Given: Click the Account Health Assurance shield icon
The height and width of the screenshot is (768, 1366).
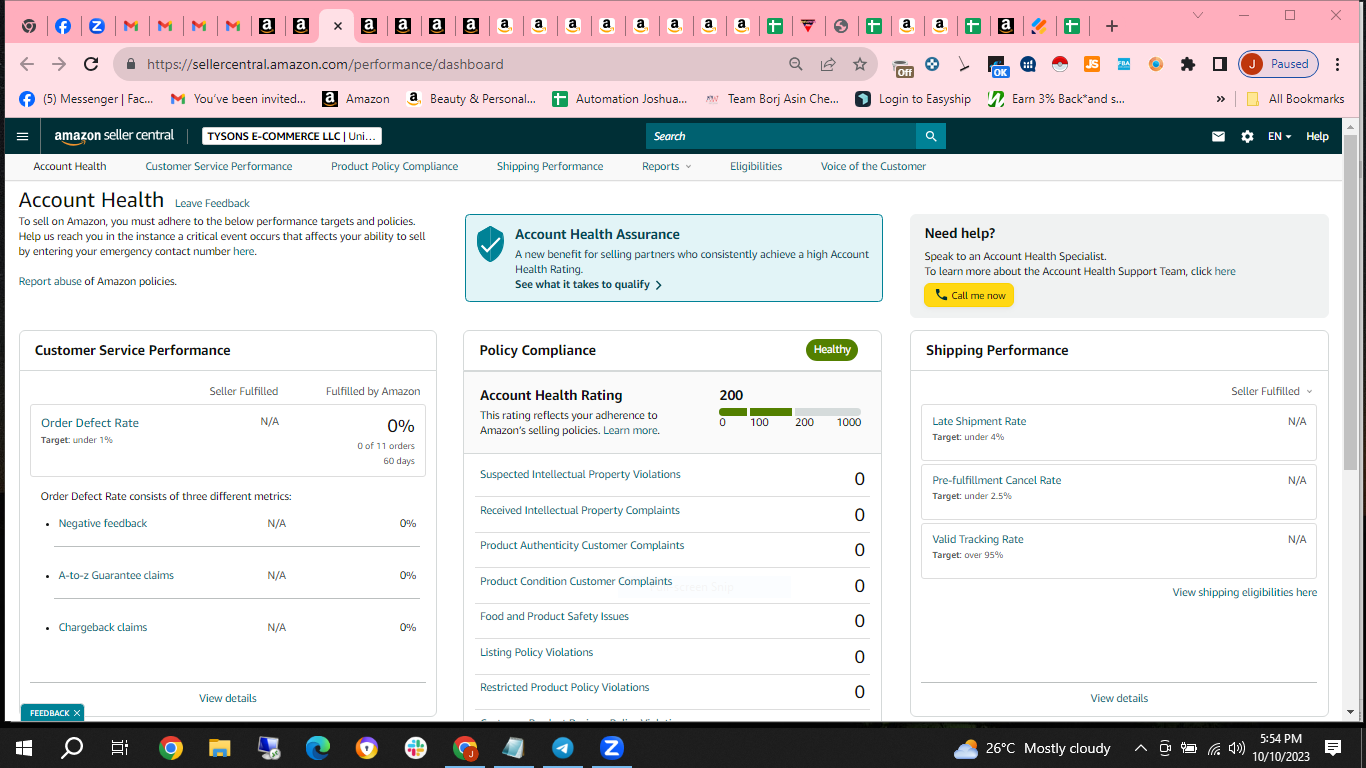Looking at the screenshot, I should (490, 243).
